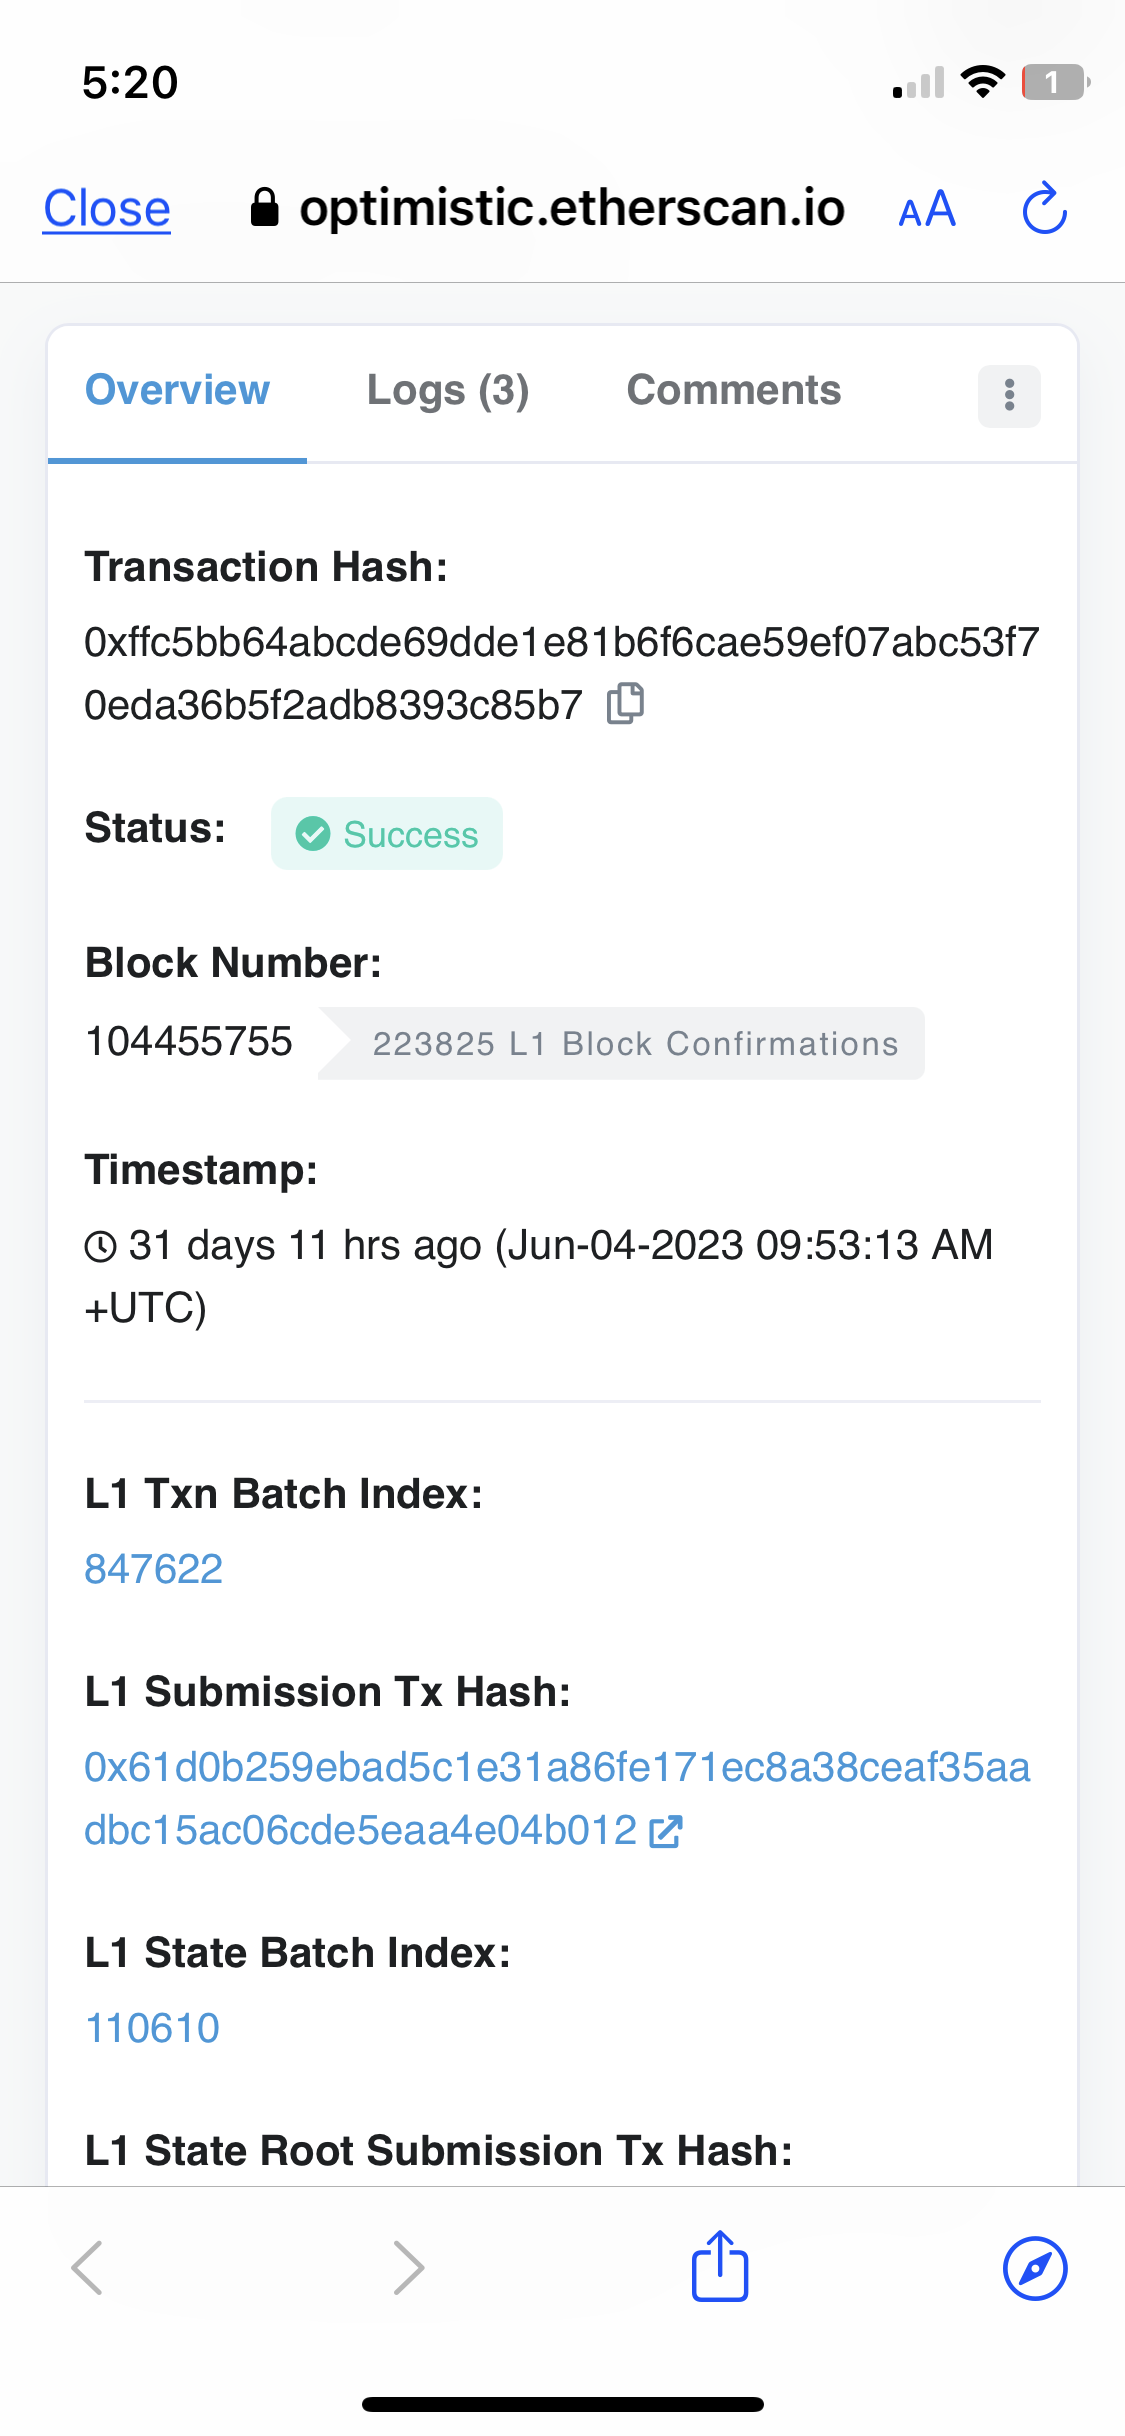The height and width of the screenshot is (2436, 1125).
Task: Switch to the Comments tab
Action: click(x=733, y=391)
